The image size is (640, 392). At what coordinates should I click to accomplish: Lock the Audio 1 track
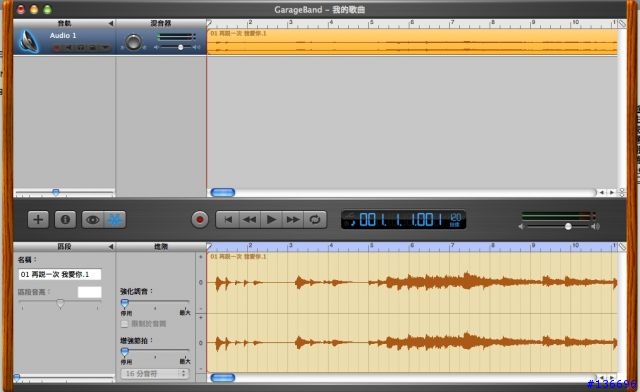tap(93, 48)
